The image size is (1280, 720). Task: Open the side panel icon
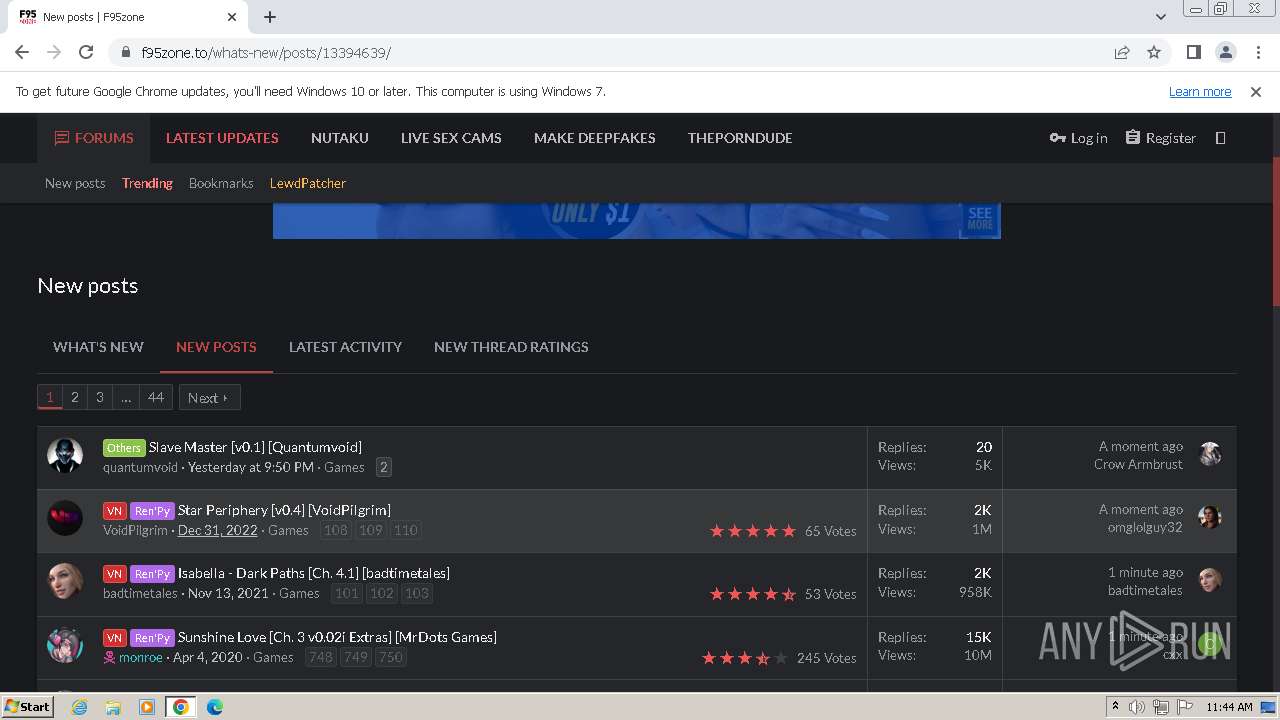tap(1193, 52)
